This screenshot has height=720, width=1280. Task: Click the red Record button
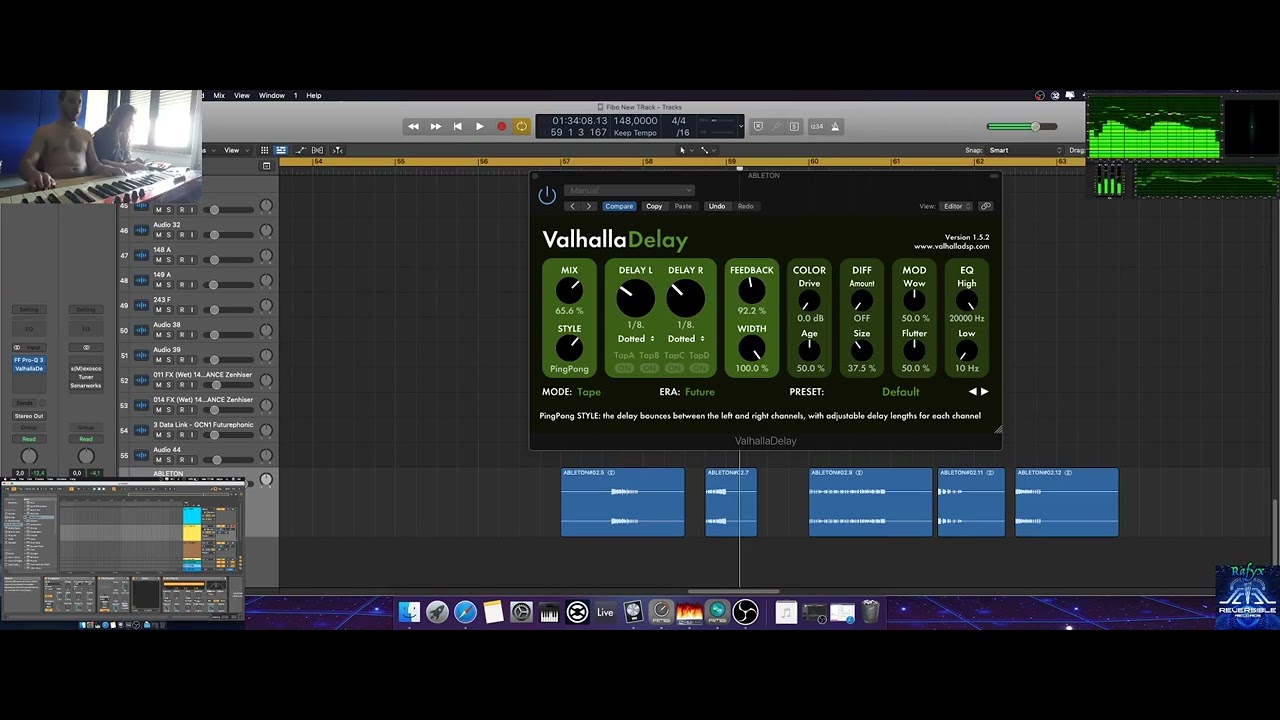501,127
